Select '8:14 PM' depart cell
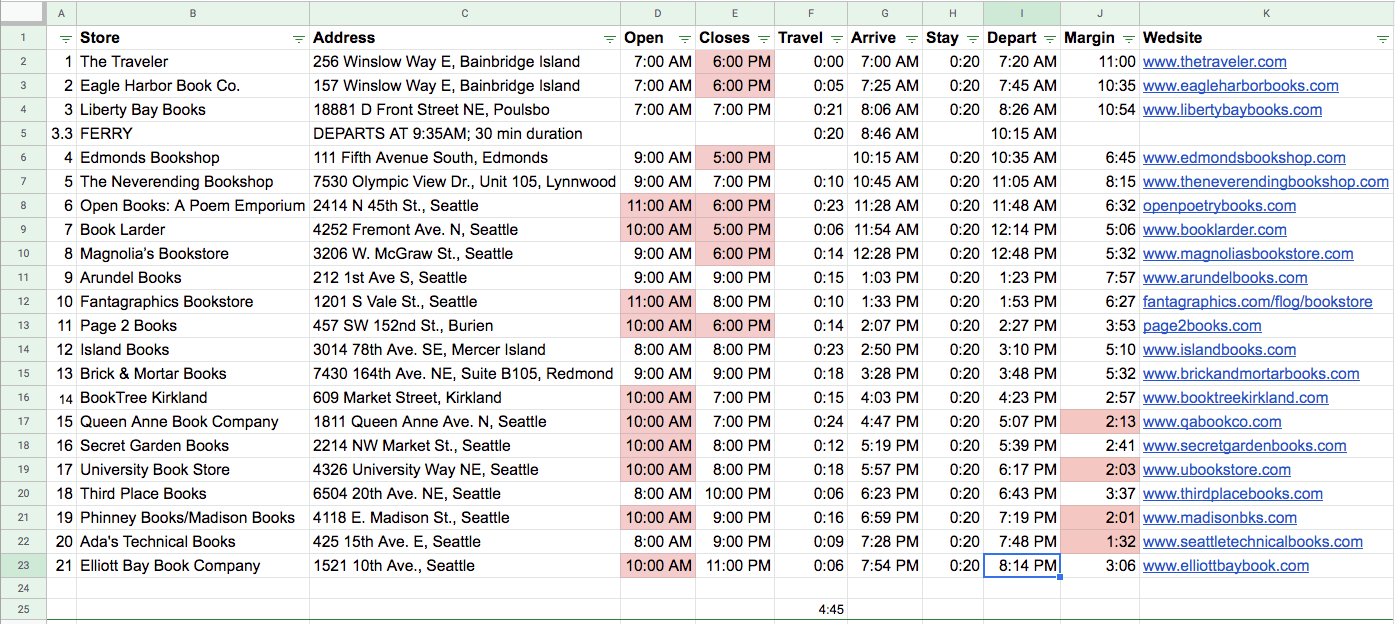This screenshot has width=1395, height=624. [x=1022, y=566]
